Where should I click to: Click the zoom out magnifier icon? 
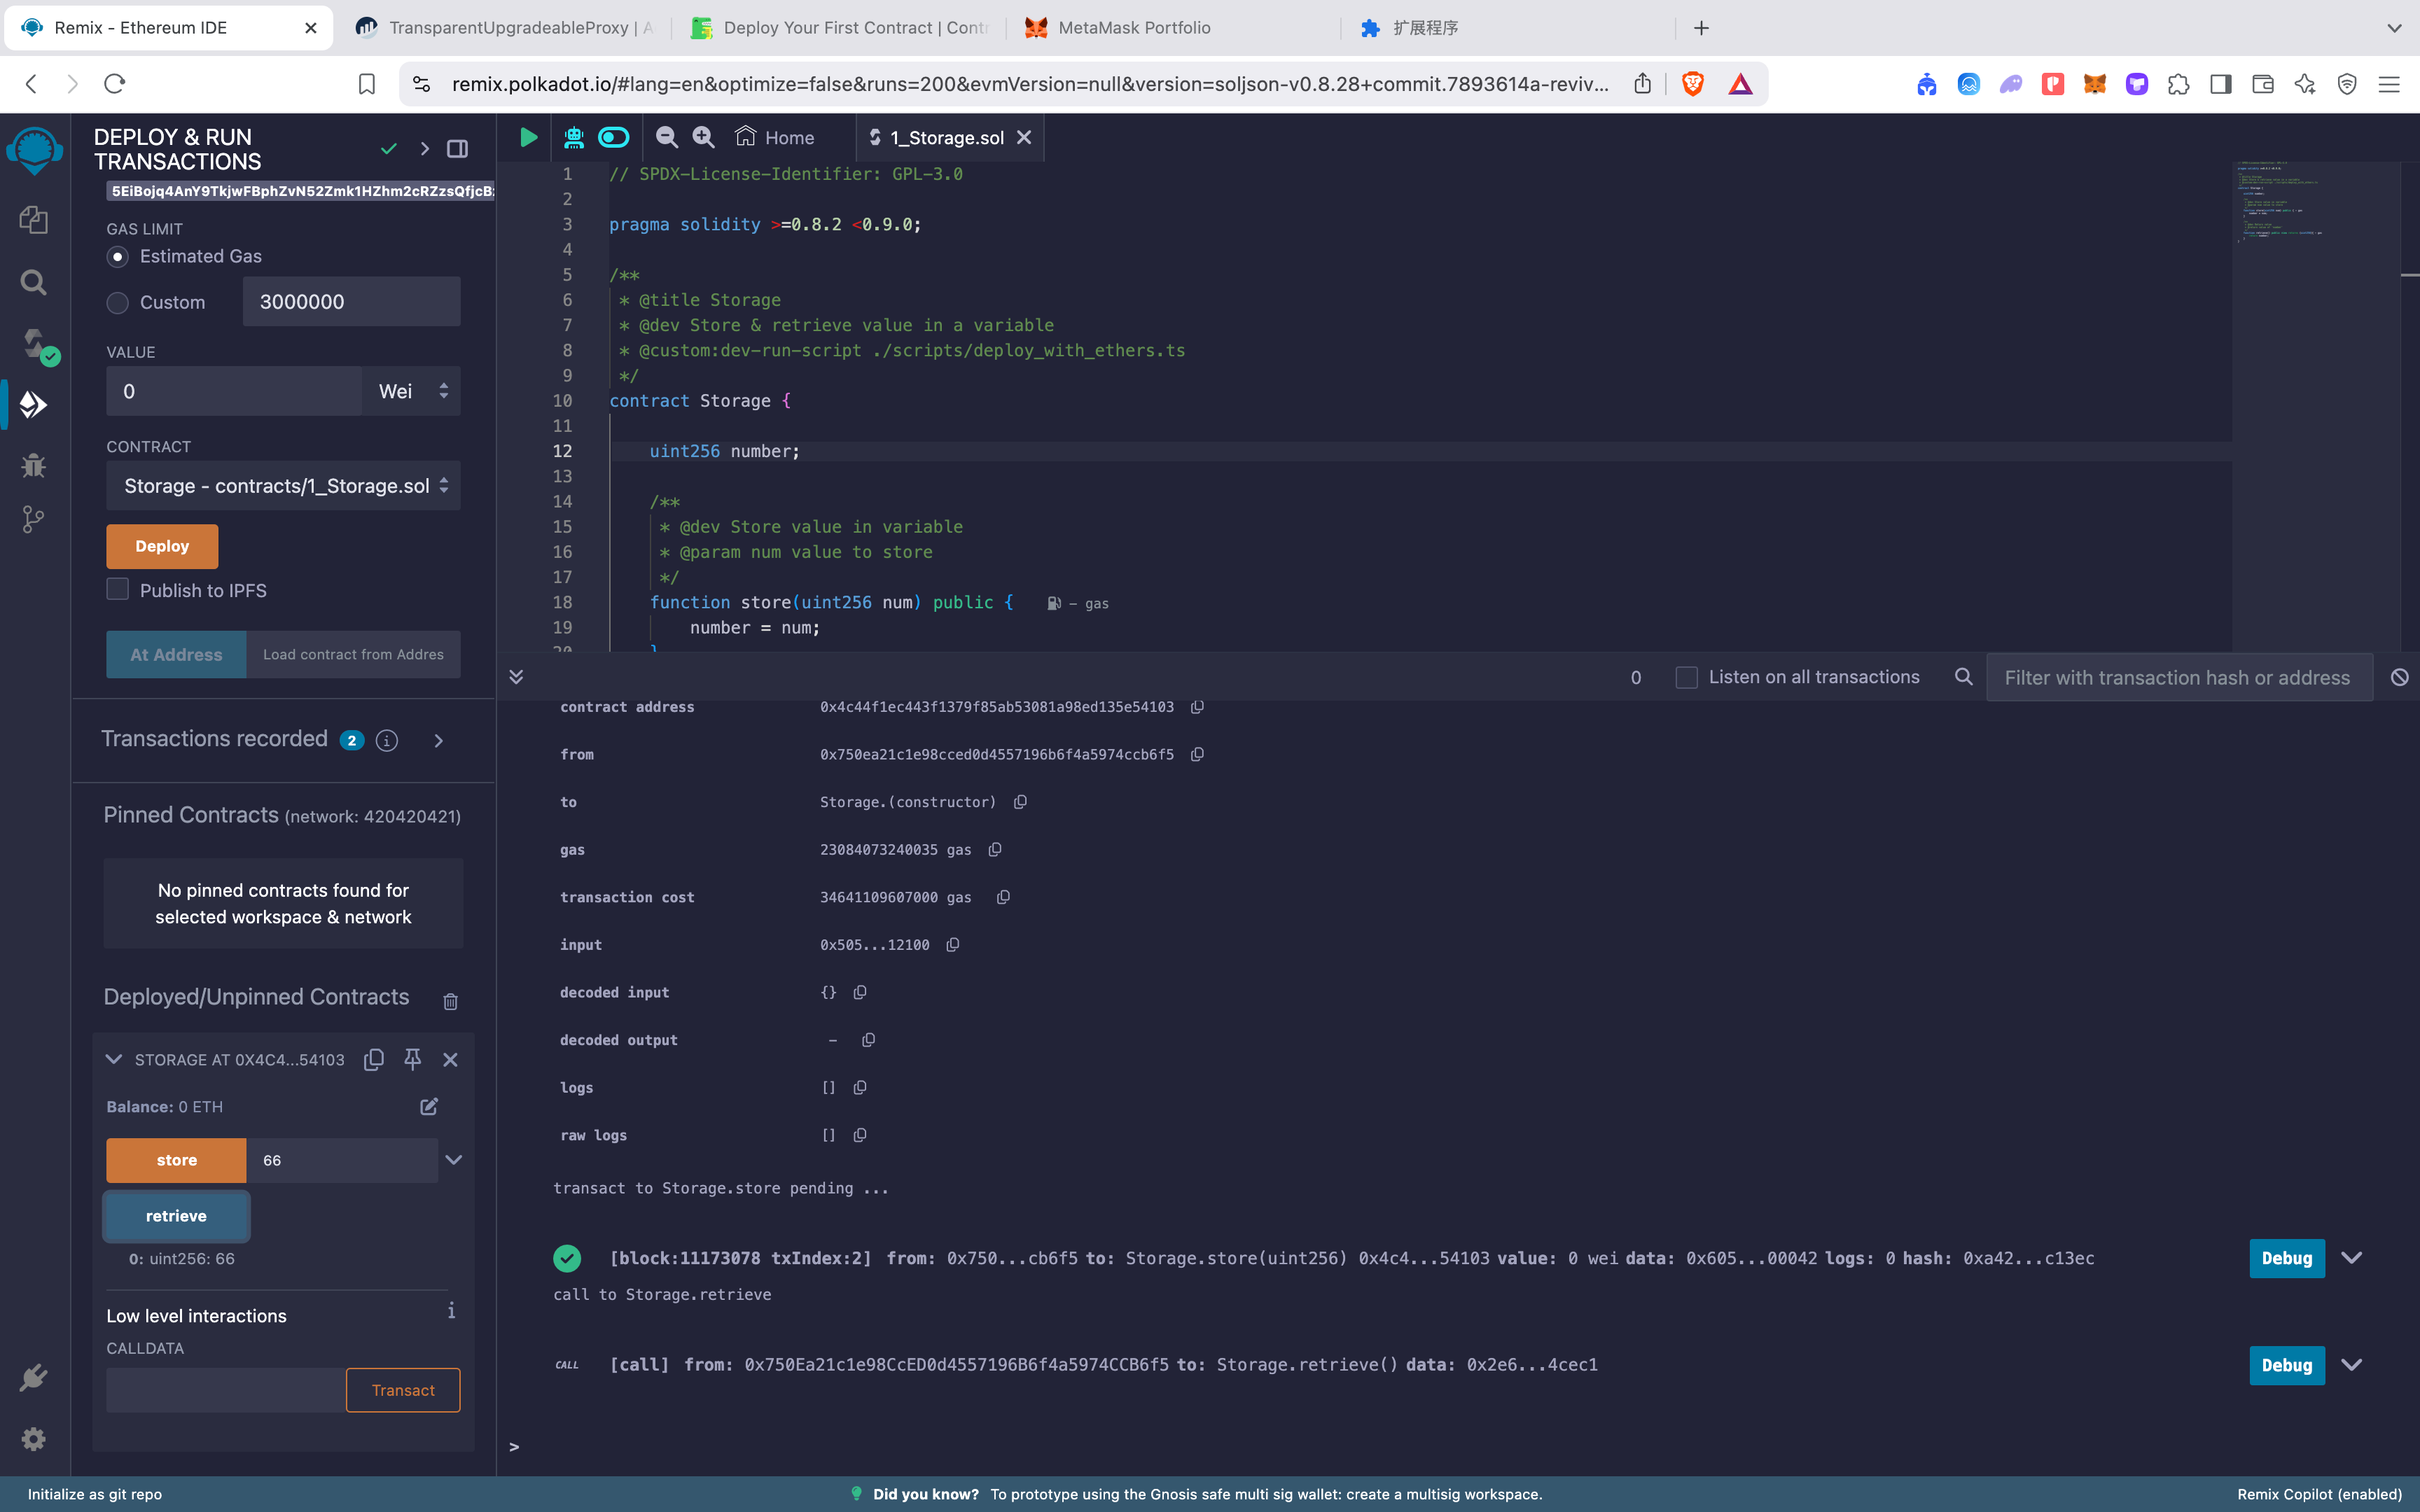tap(667, 137)
